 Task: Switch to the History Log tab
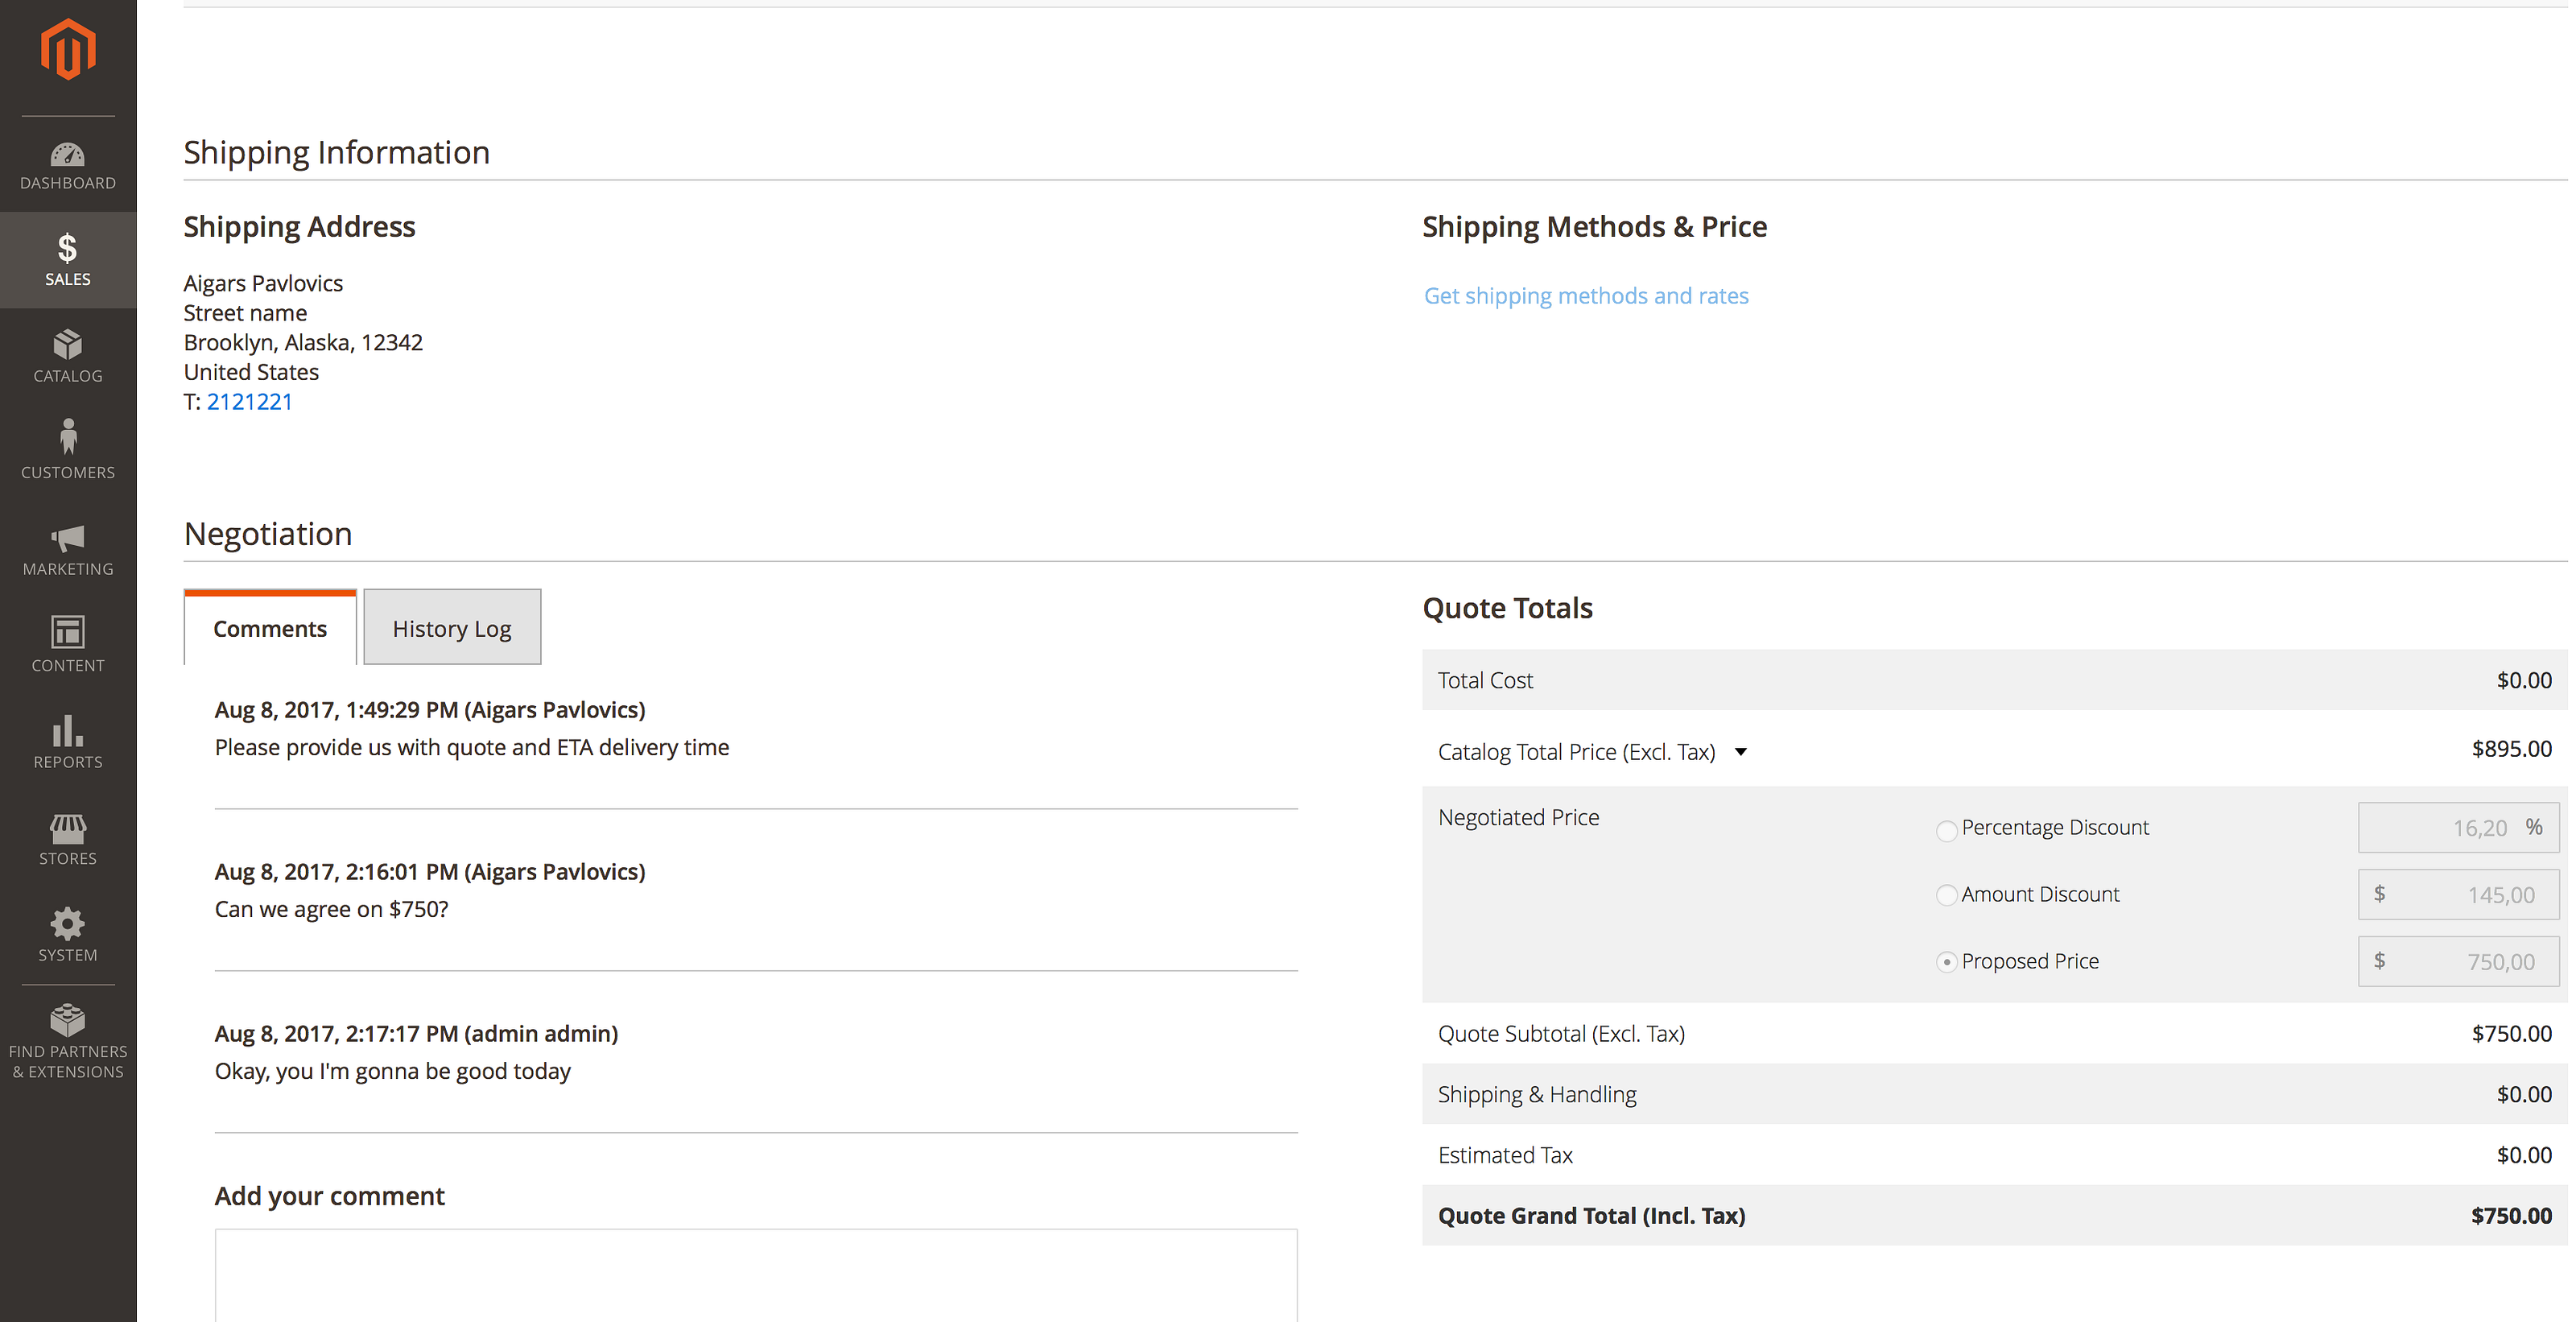pos(452,628)
